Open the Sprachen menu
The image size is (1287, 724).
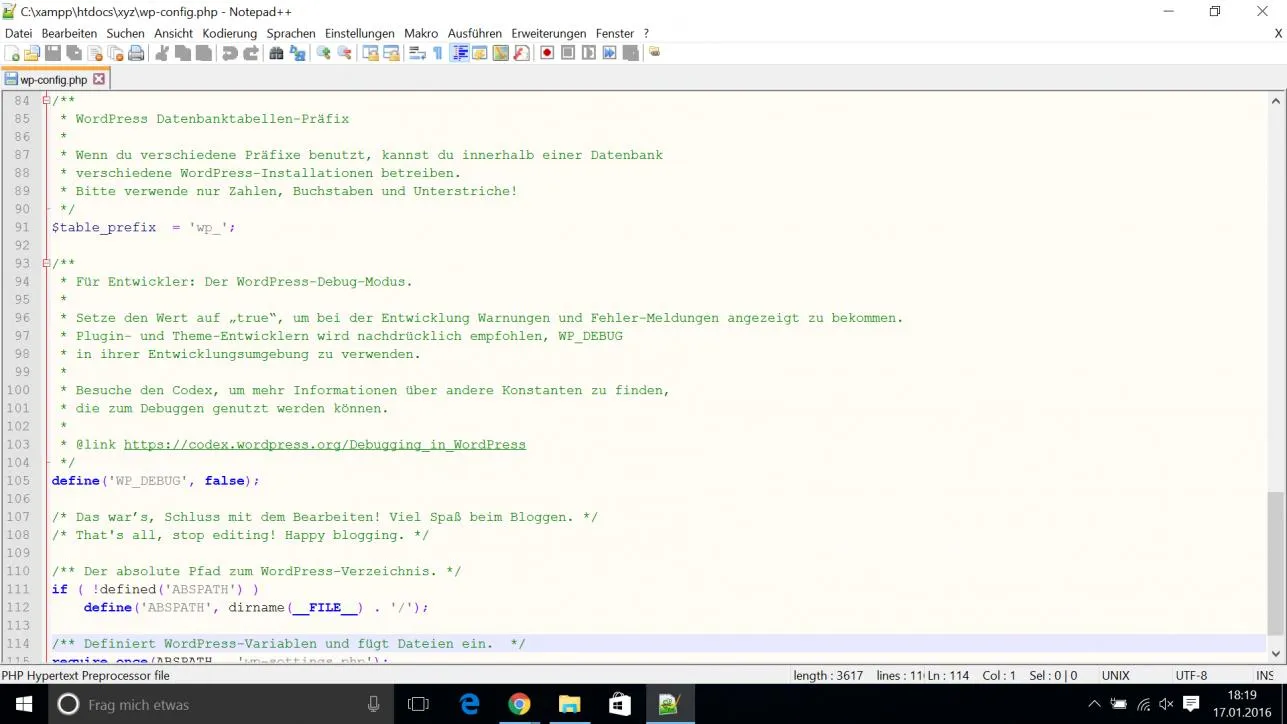291,33
